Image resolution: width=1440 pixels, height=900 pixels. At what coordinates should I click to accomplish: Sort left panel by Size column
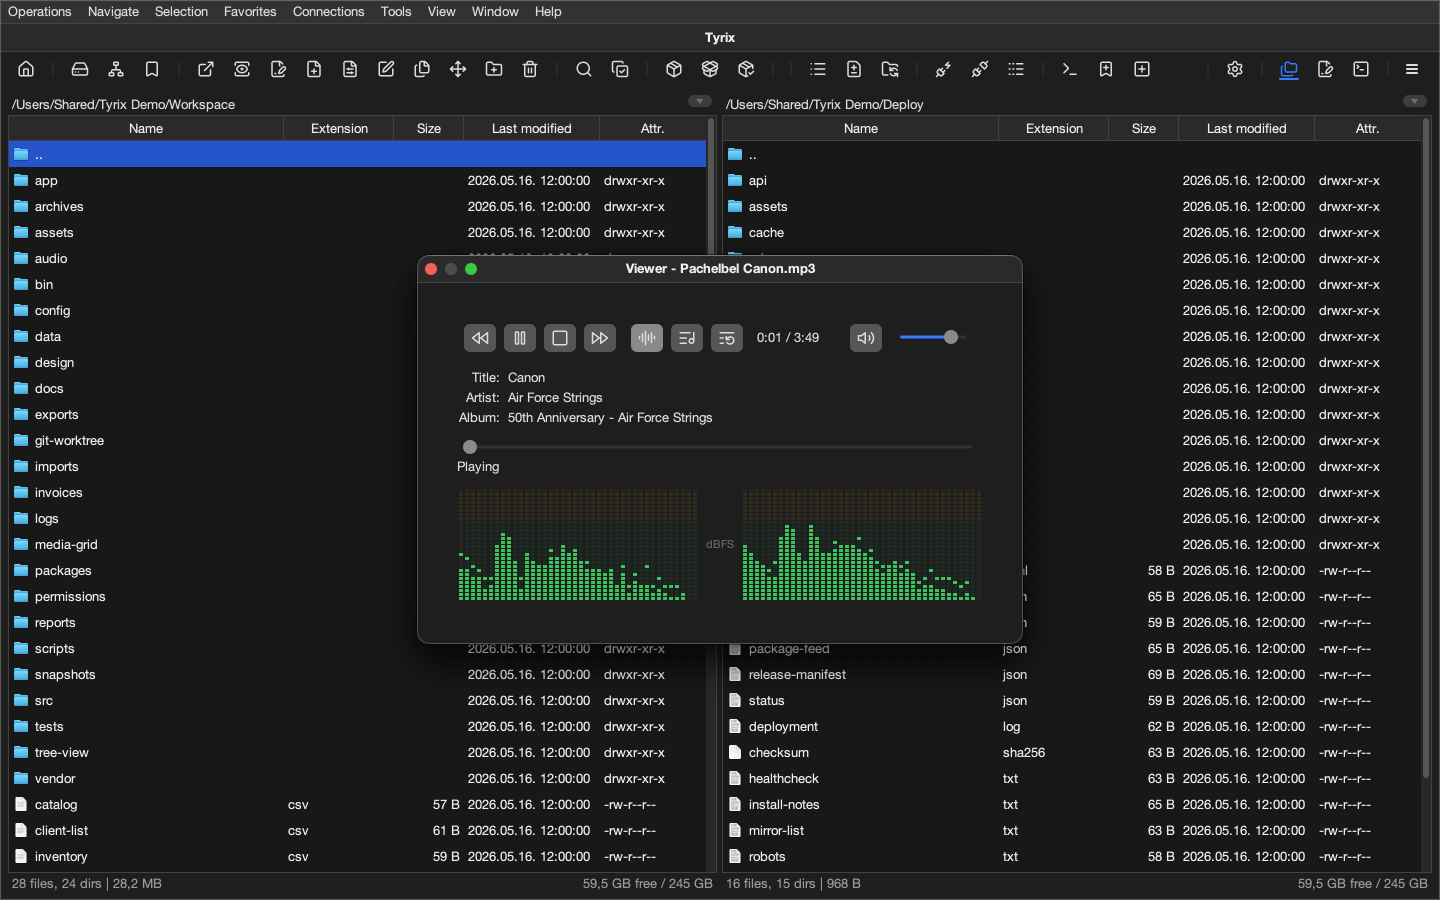429,128
